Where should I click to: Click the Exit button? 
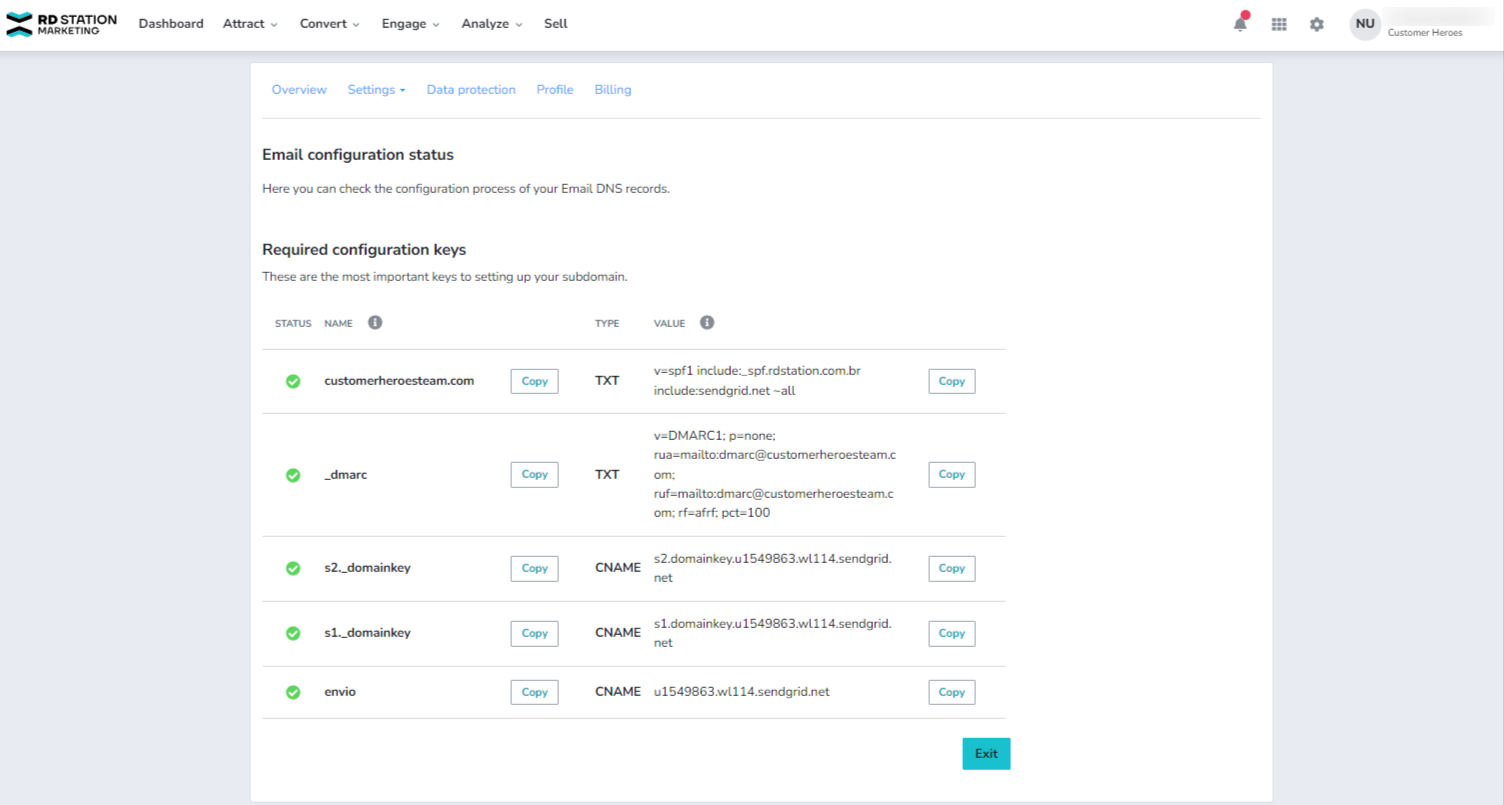pos(986,754)
